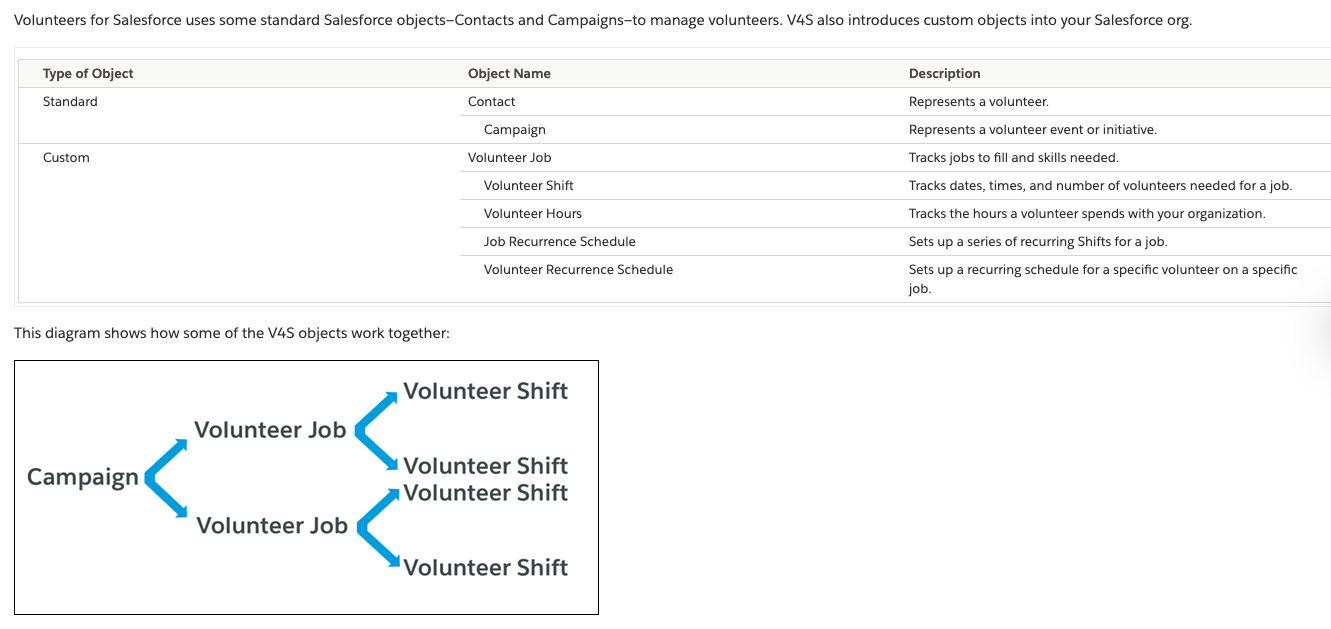This screenshot has width=1331, height=629.
Task: Click the Description column header
Action: pos(944,73)
